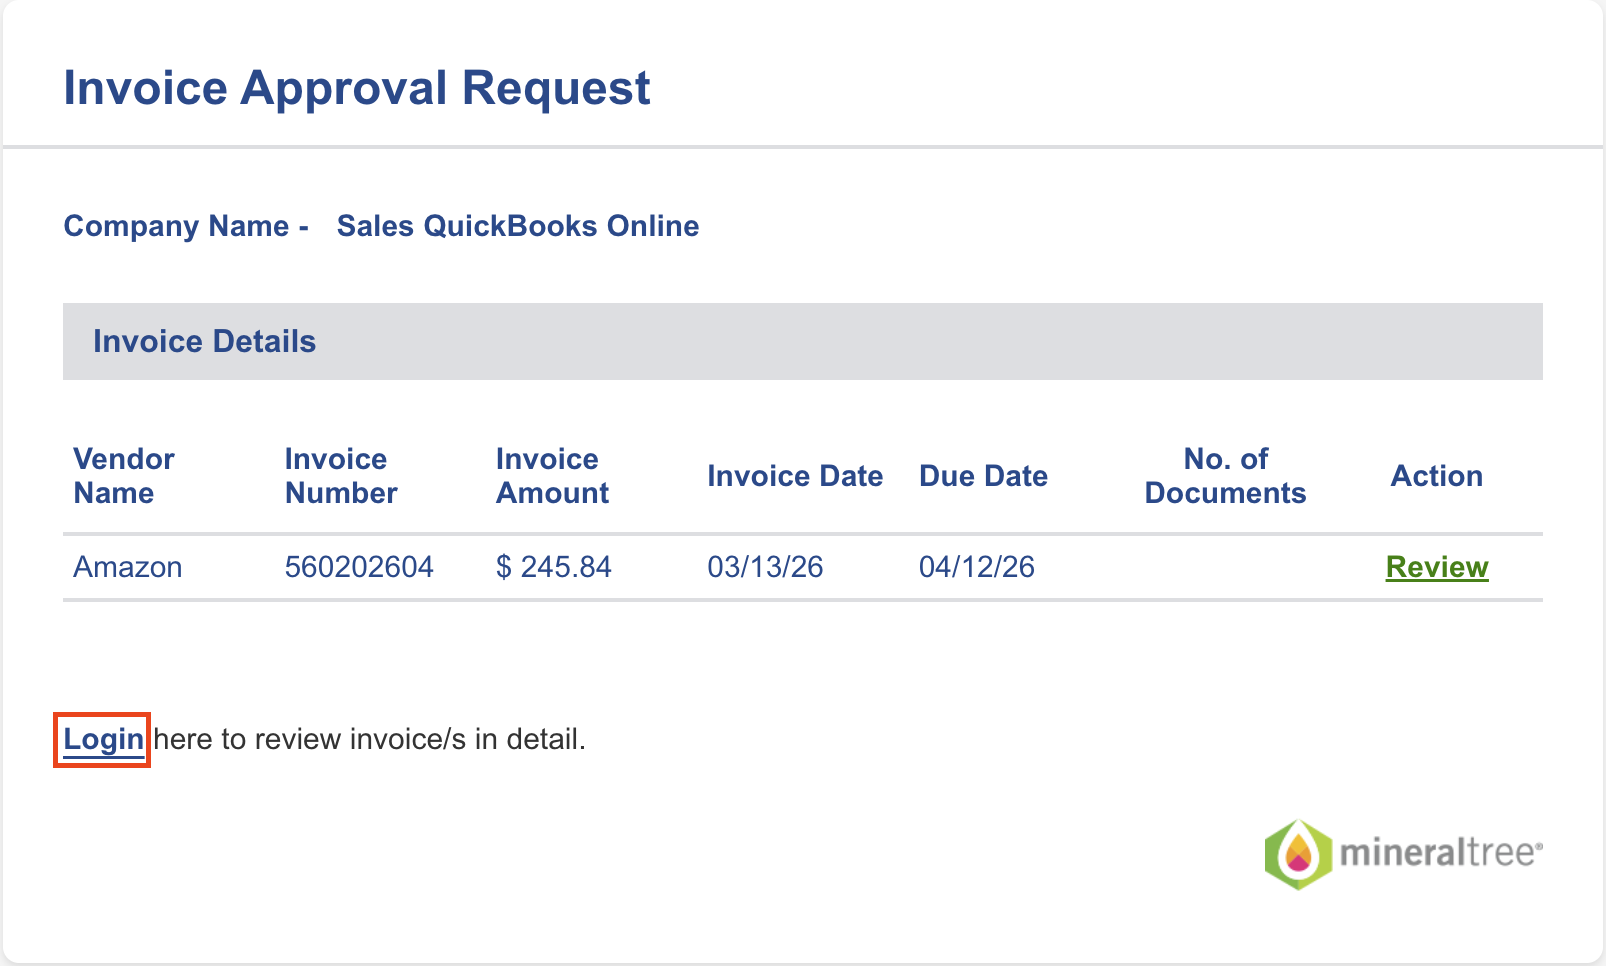
Task: Select the Invoice Approval Request heading
Action: click(x=357, y=88)
